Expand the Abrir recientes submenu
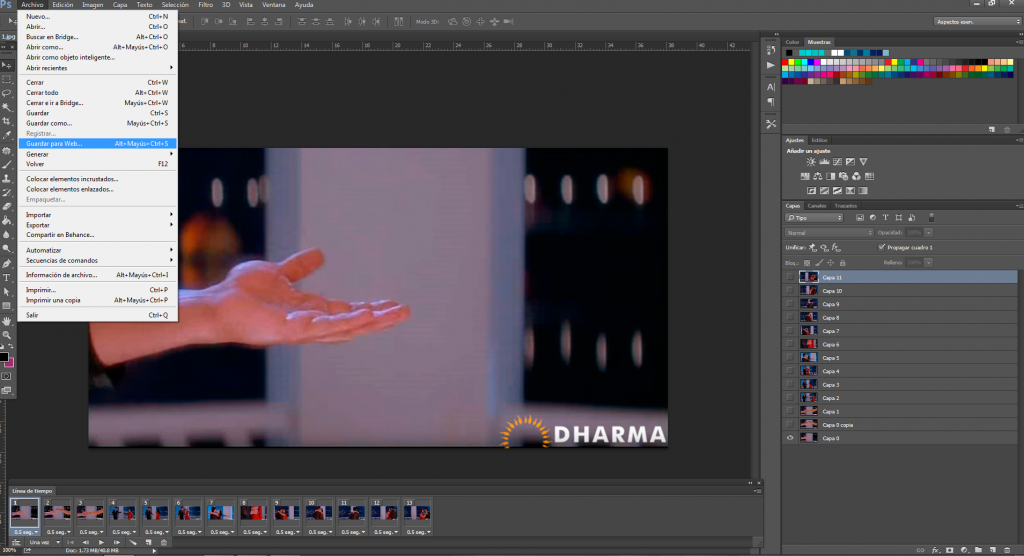1024x556 pixels. click(x=98, y=68)
